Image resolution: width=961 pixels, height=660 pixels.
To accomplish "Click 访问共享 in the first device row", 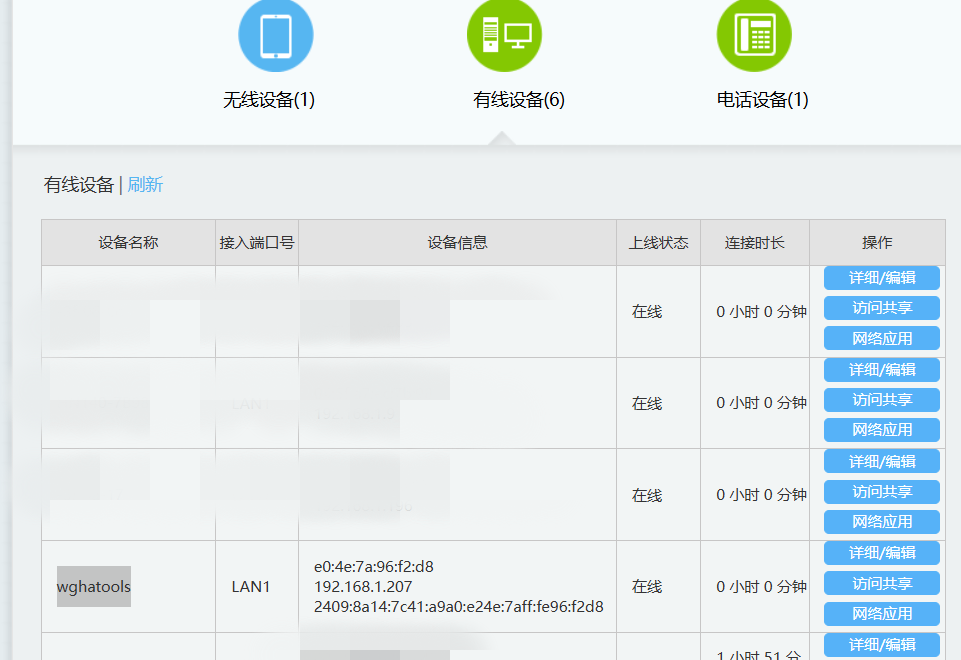I will tap(882, 308).
